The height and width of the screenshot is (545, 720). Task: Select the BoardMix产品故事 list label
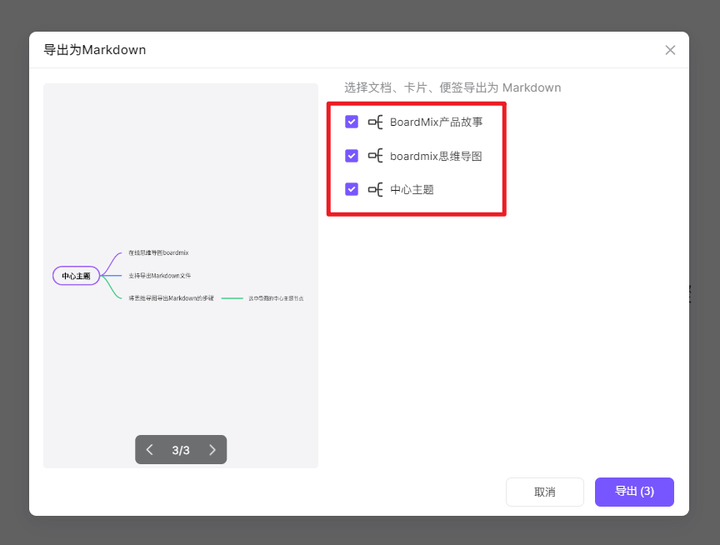coord(436,122)
